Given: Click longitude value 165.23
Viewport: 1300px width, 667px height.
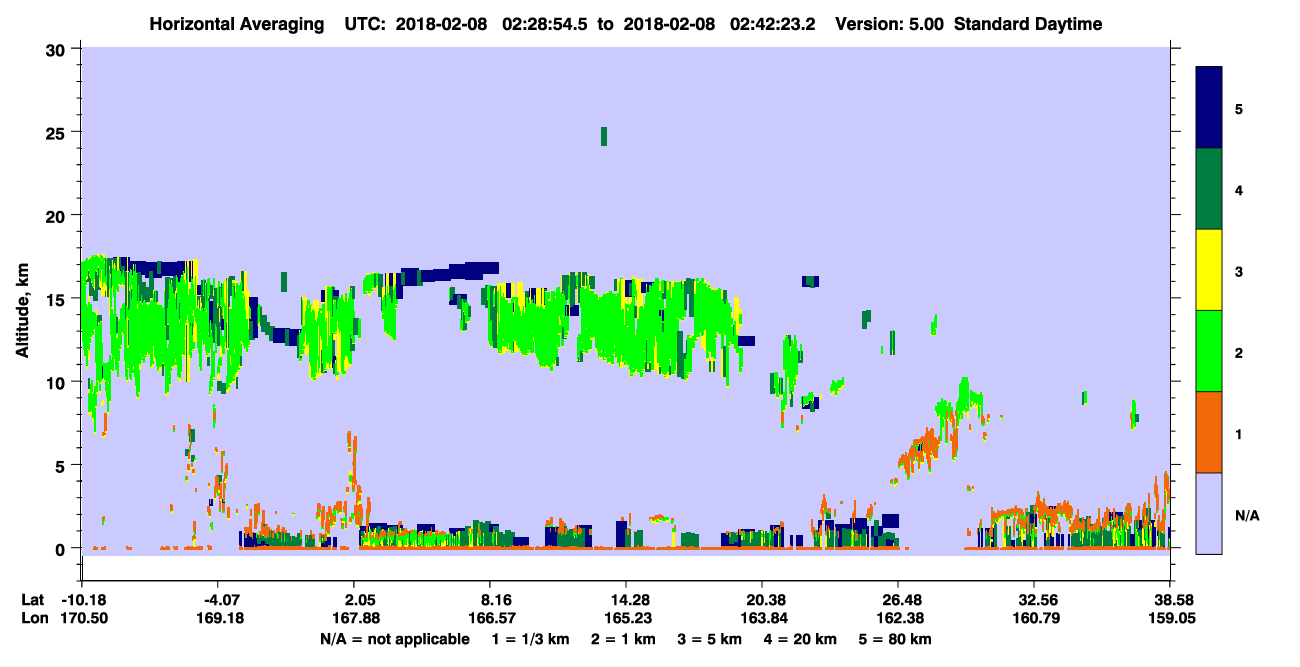Looking at the screenshot, I should click(x=626, y=618).
